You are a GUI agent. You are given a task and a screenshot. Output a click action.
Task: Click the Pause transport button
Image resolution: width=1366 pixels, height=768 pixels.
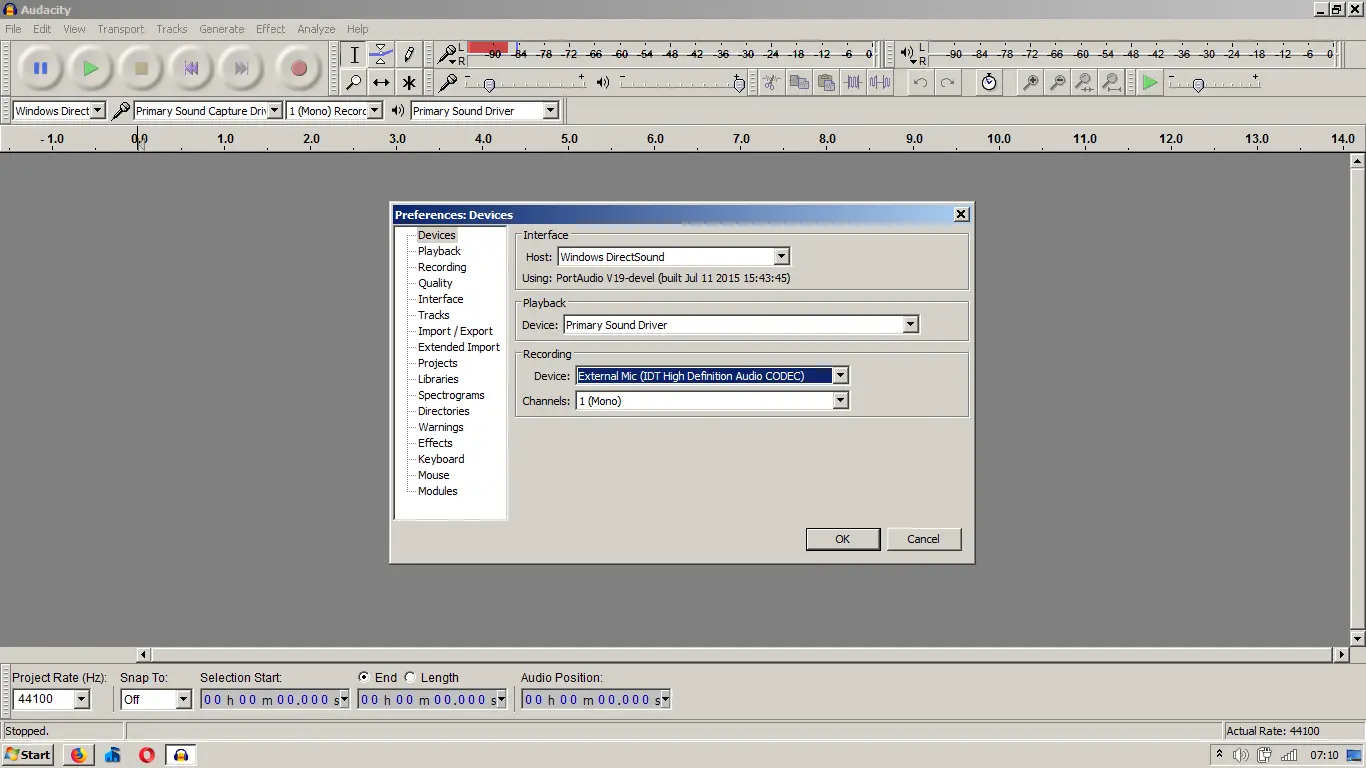click(40, 69)
